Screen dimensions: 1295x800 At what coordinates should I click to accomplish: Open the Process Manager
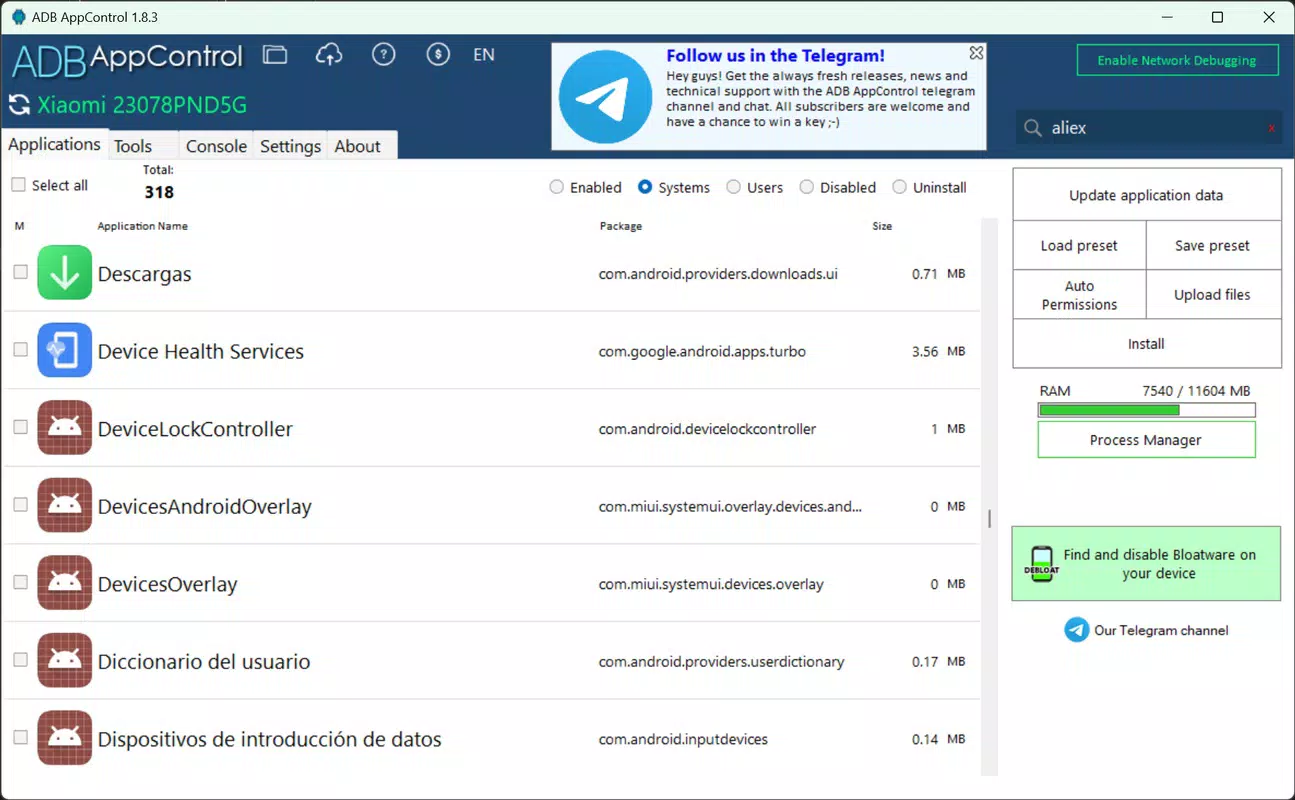coord(1146,440)
